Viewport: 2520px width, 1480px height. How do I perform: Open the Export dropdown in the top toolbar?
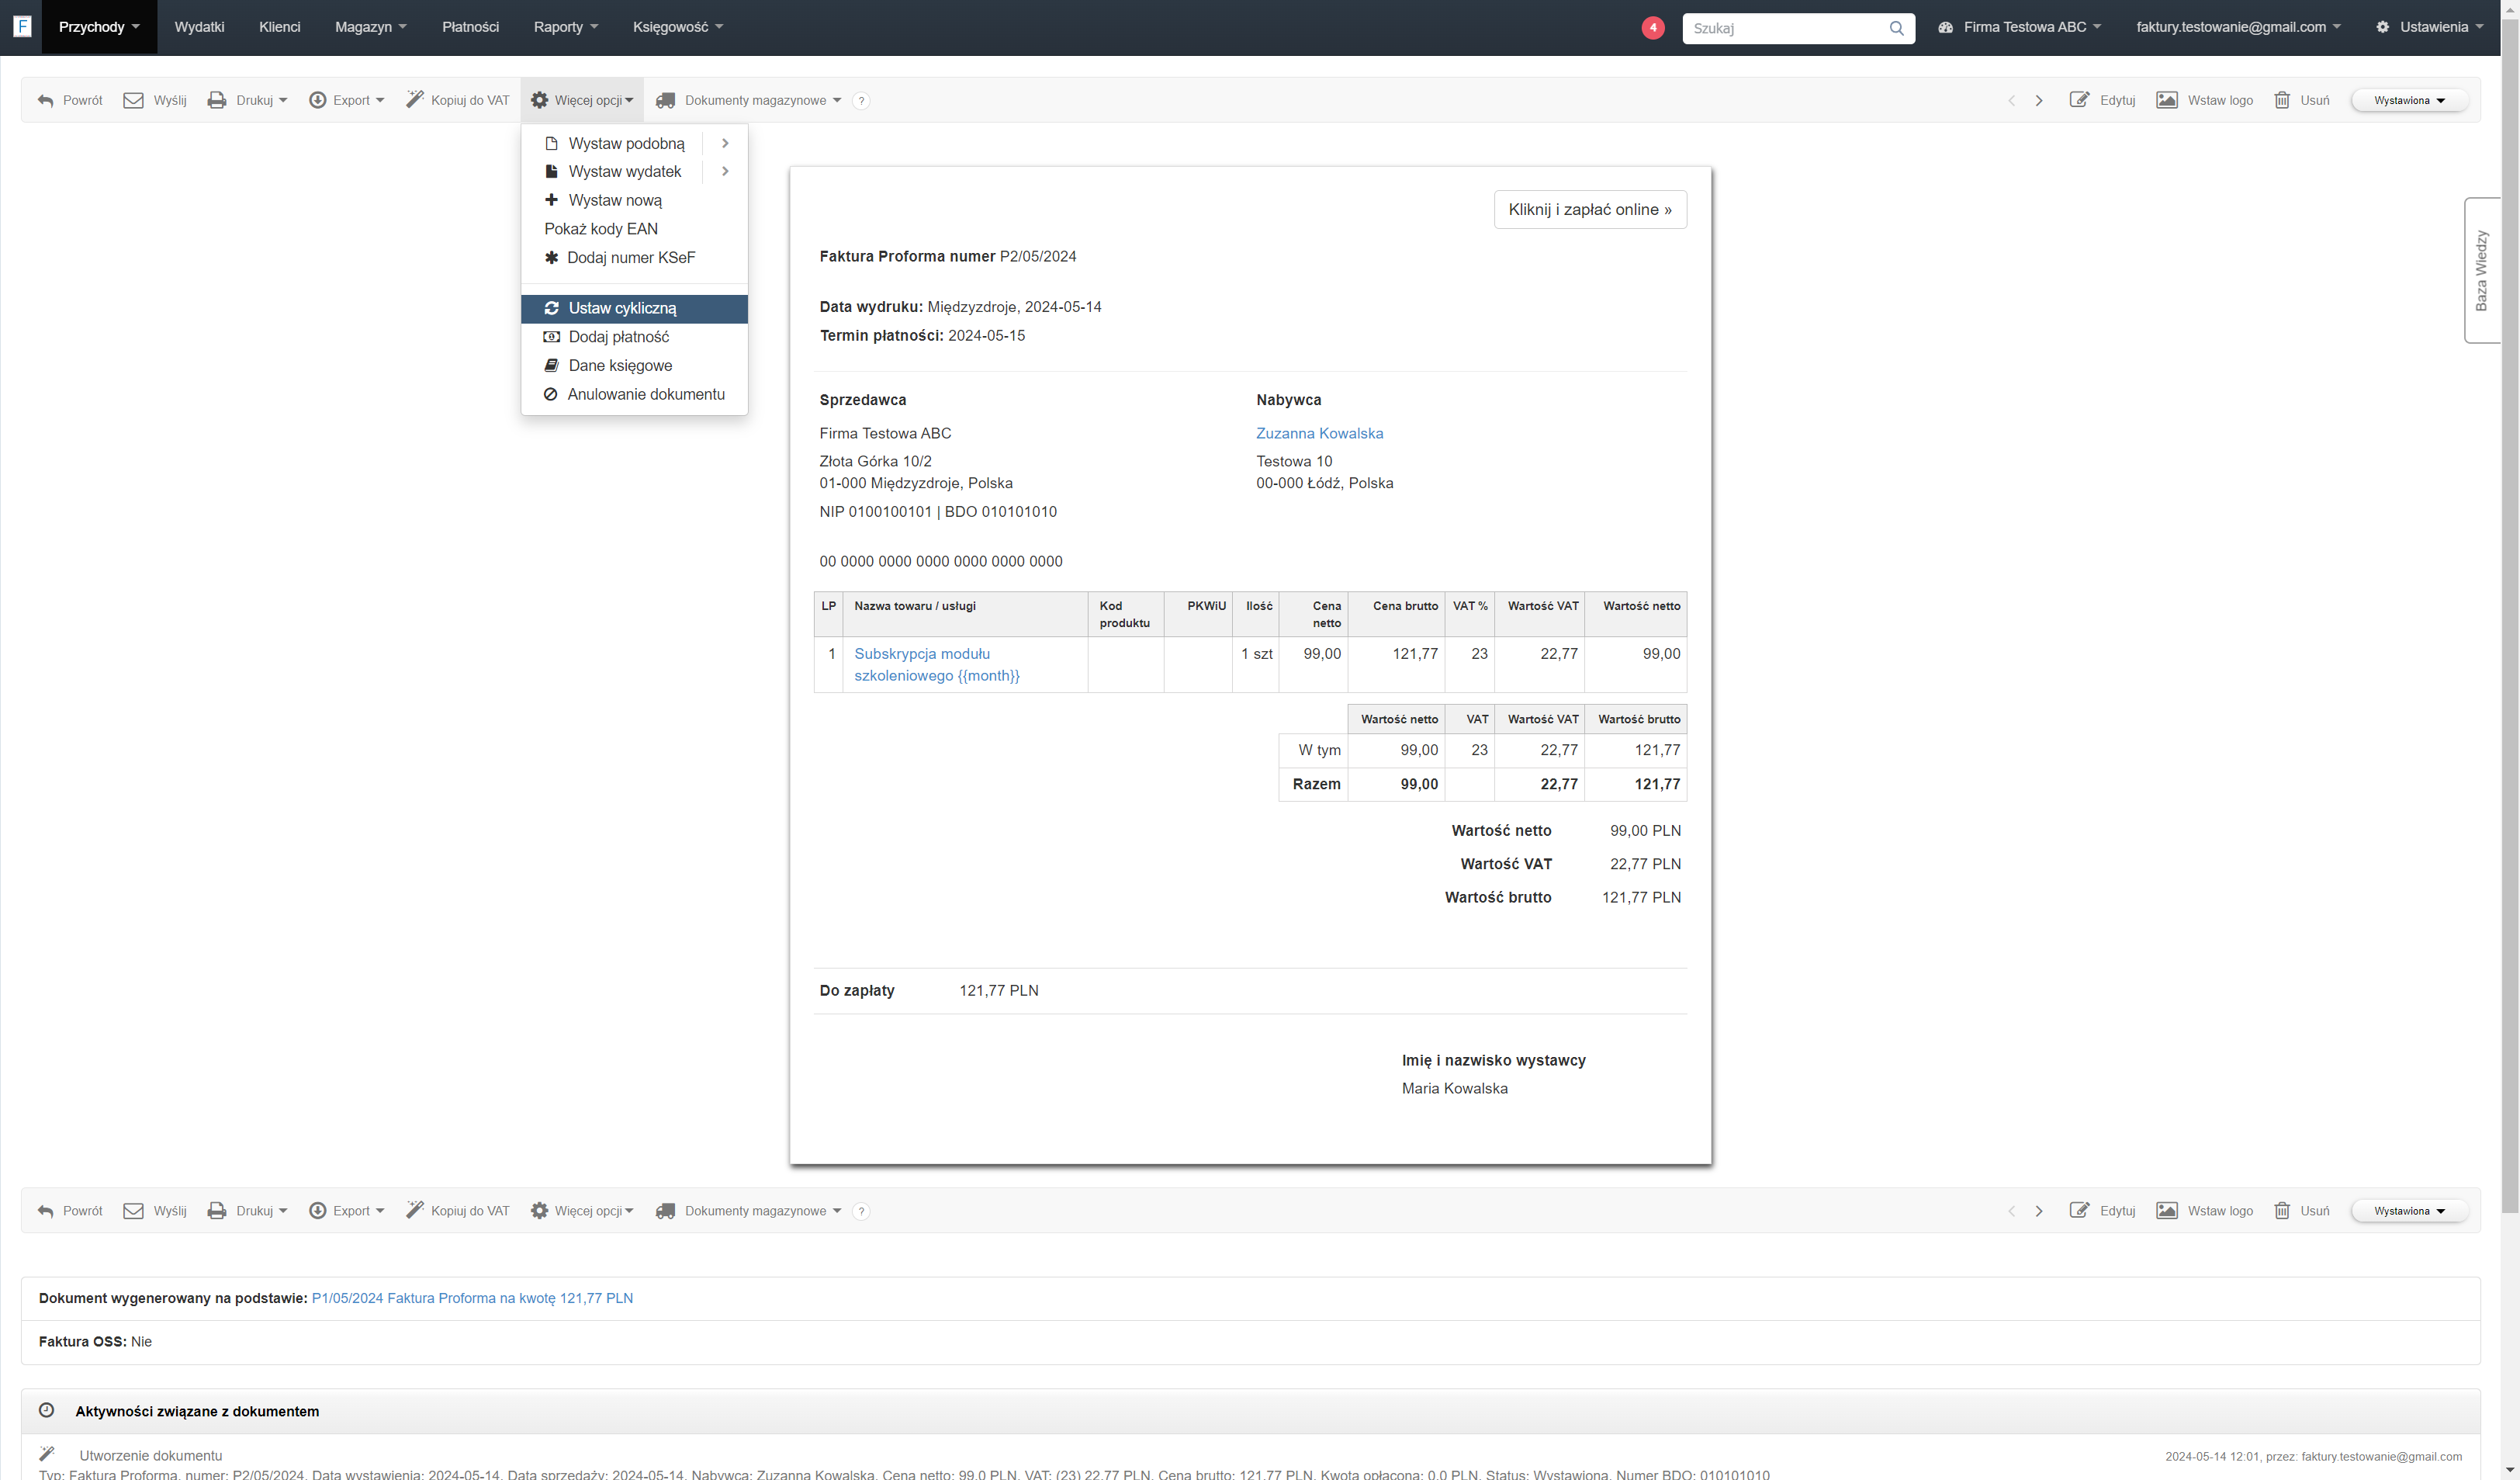346,100
